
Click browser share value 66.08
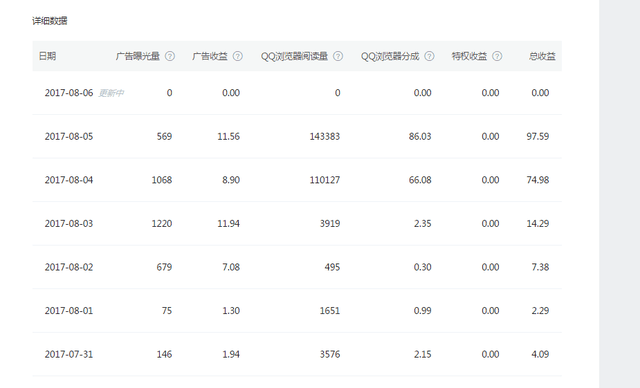(420, 180)
